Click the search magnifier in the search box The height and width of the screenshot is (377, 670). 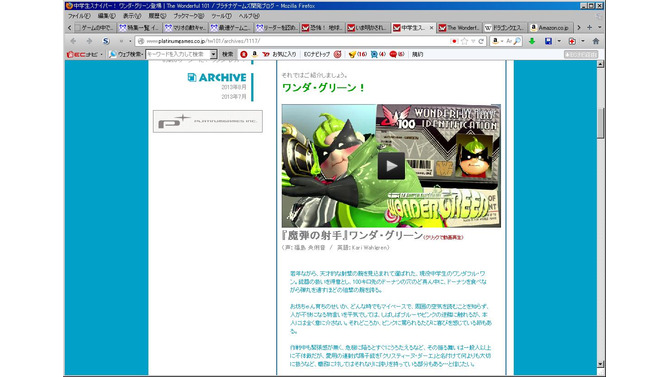pyautogui.click(x=517, y=41)
